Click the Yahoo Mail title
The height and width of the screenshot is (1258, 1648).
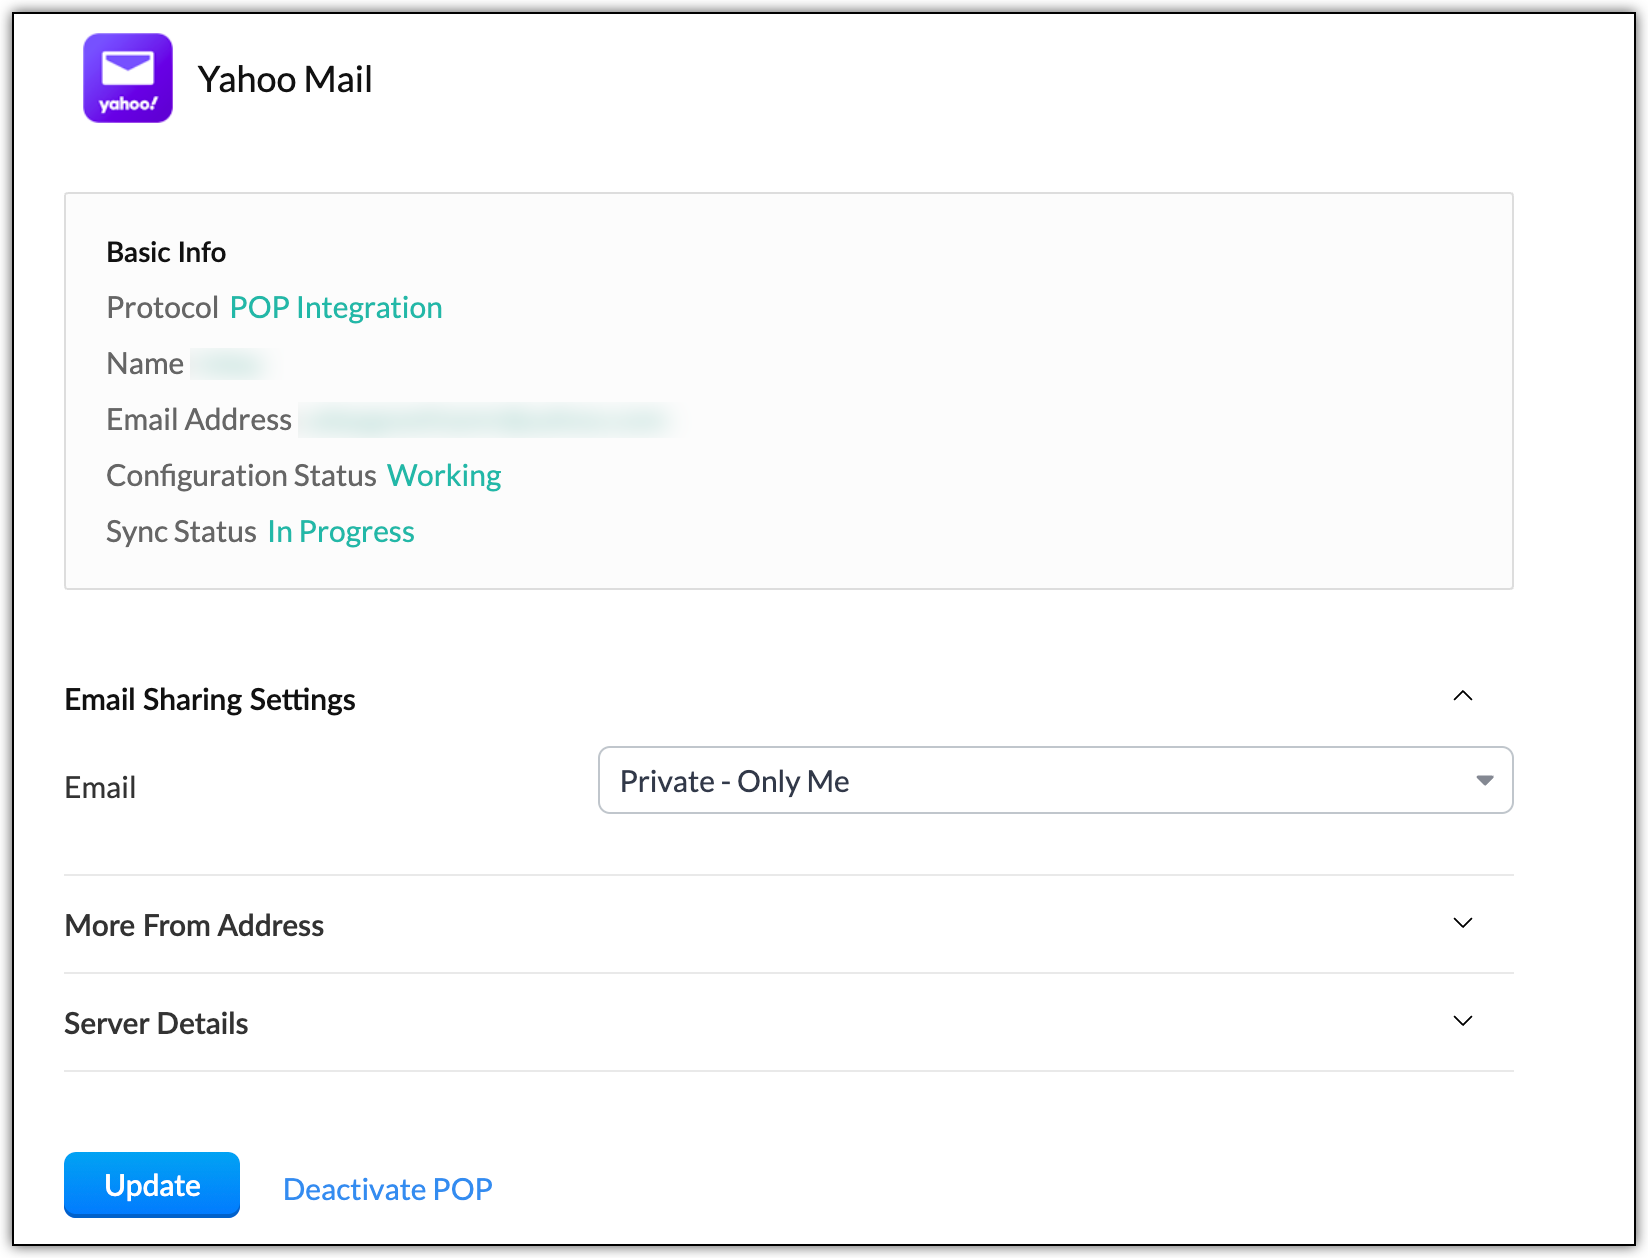point(285,79)
